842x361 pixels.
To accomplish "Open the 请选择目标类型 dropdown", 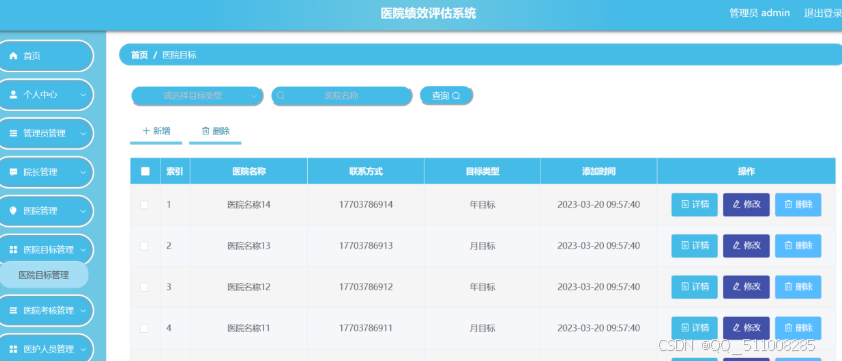I will click(197, 96).
